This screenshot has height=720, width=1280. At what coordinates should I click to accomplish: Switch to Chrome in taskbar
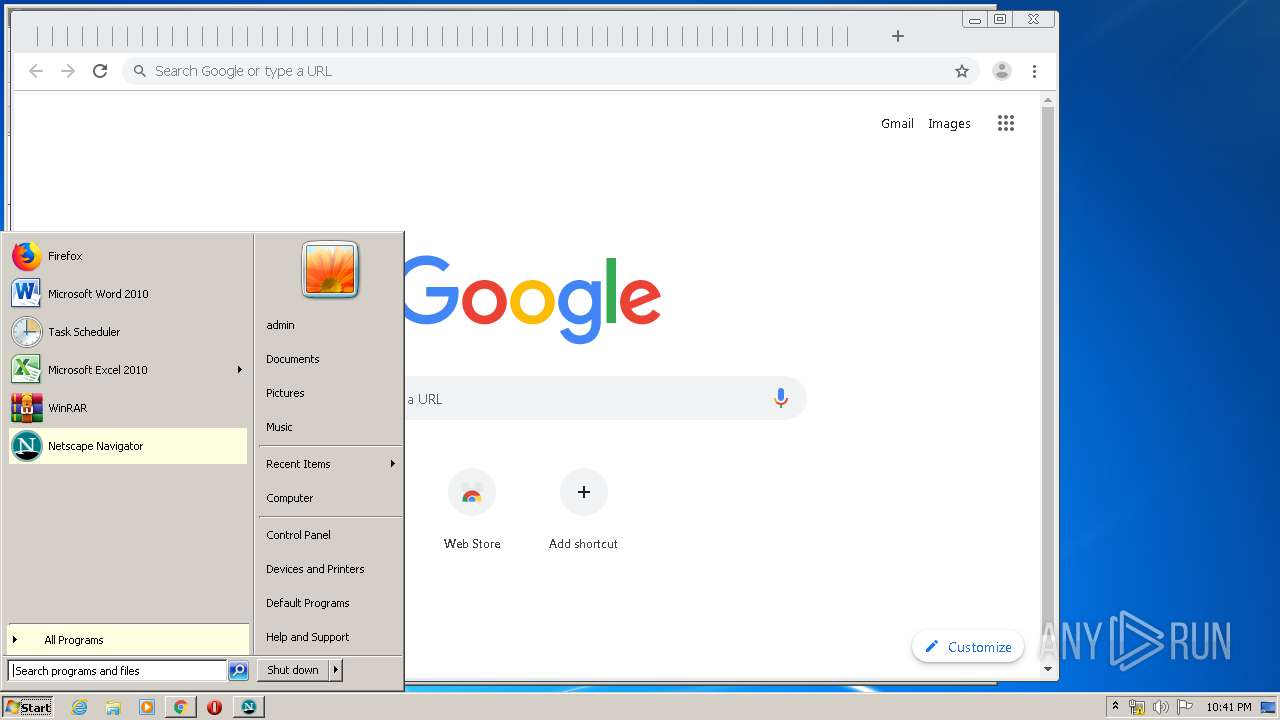point(180,707)
